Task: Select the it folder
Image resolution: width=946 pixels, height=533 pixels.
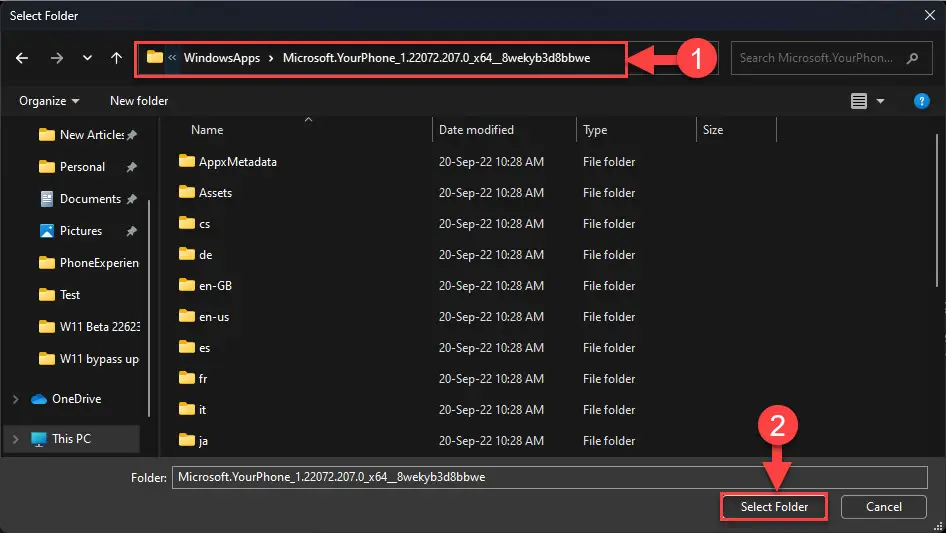Action: [x=202, y=410]
